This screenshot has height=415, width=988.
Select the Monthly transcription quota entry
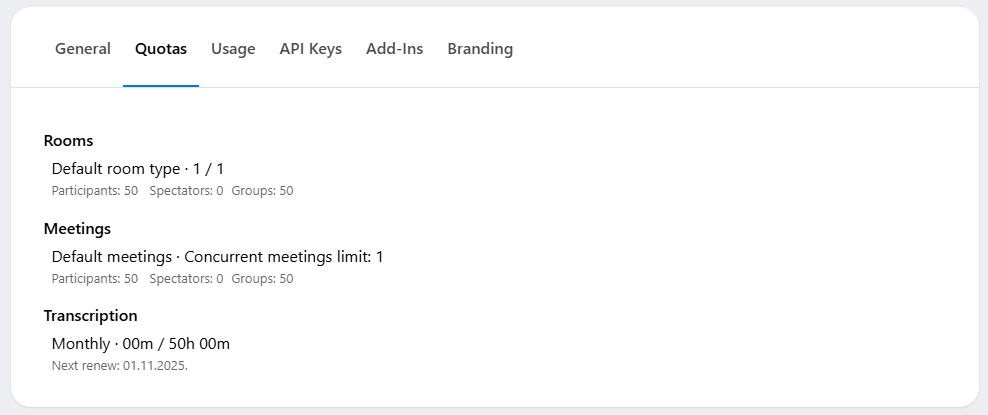click(141, 344)
